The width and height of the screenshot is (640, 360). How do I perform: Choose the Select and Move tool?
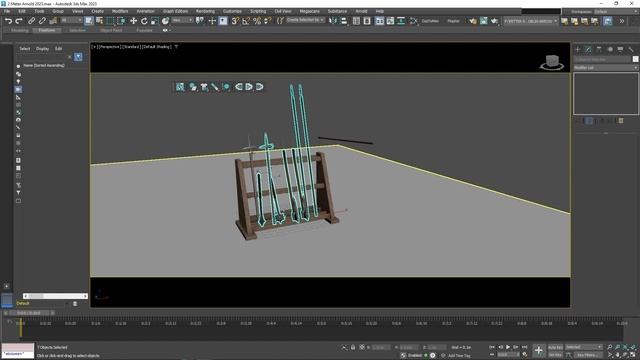[133, 21]
